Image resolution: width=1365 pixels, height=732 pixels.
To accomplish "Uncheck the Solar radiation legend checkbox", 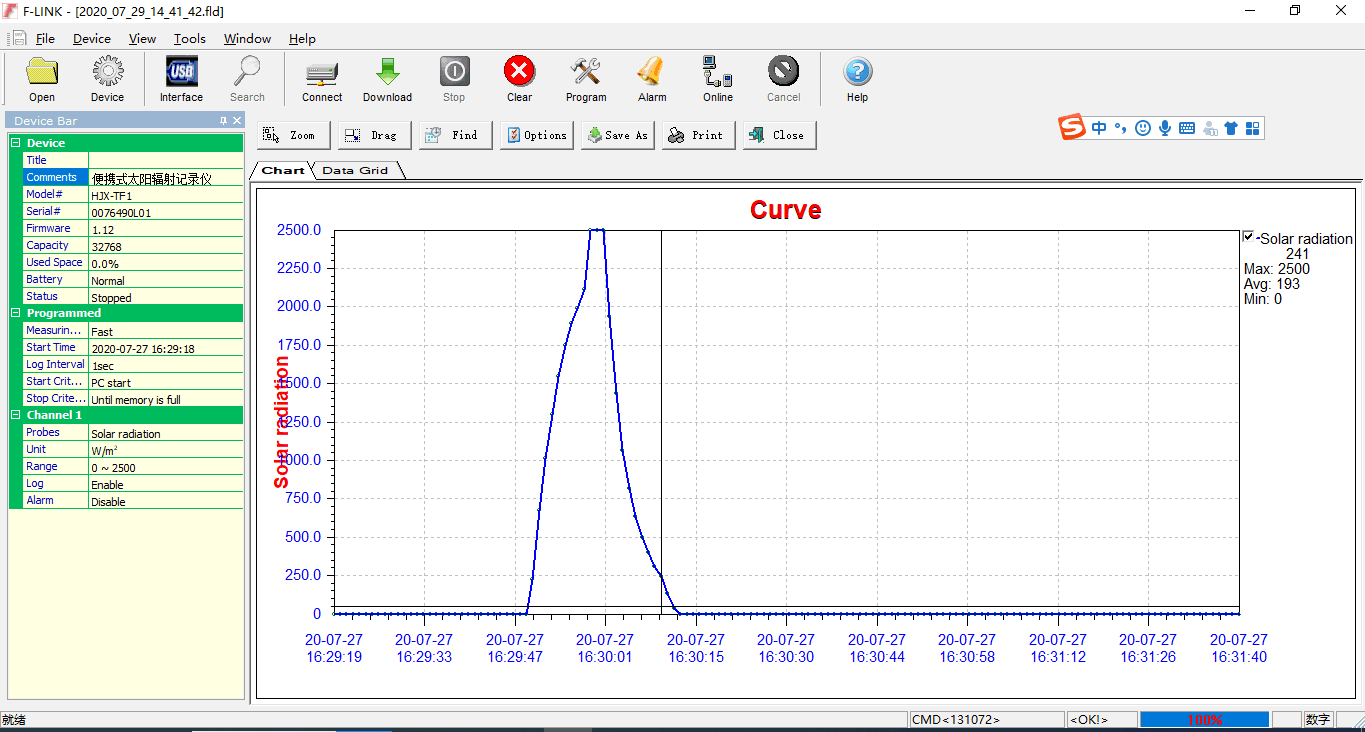I will tap(1248, 237).
